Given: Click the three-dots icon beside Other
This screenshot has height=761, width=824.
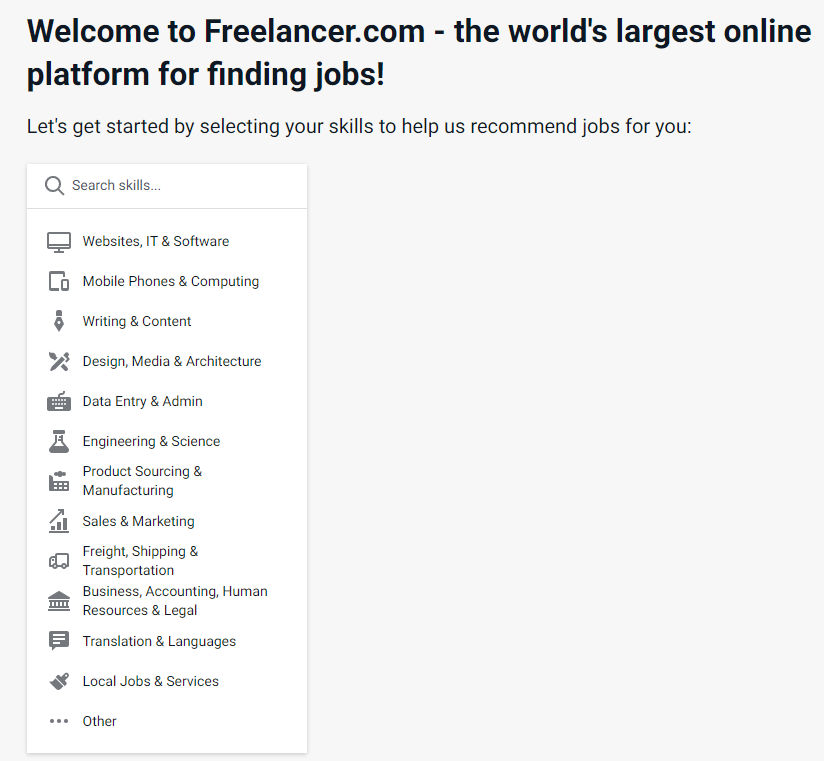Looking at the screenshot, I should coord(59,721).
